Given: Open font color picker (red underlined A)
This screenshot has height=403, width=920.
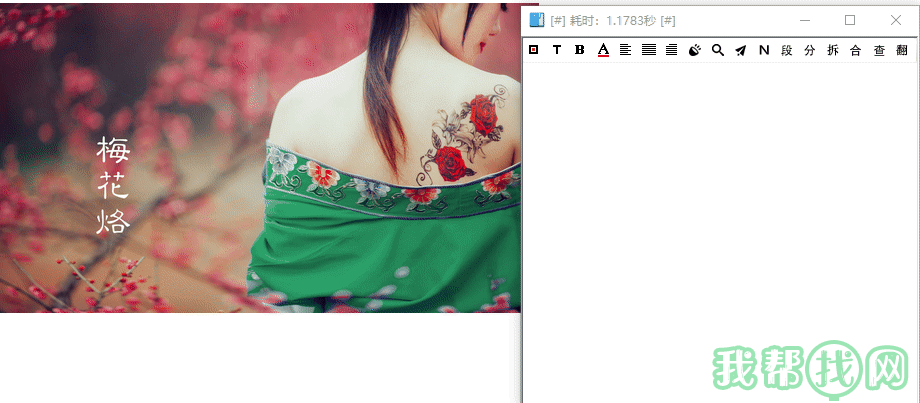Looking at the screenshot, I should (603, 50).
